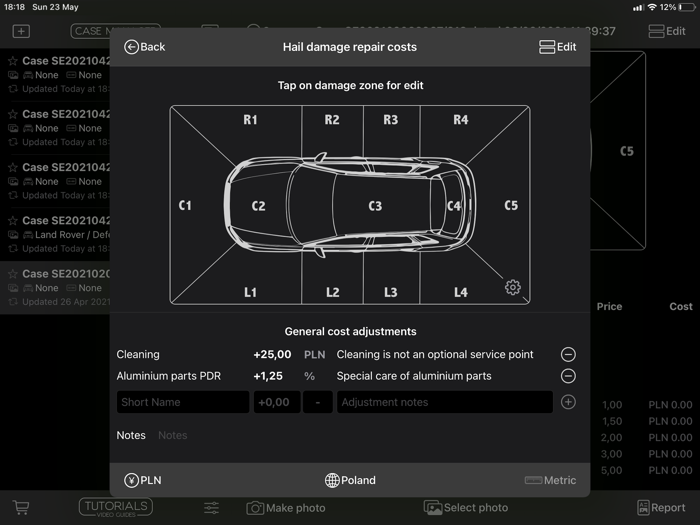Select damage zone L1
Viewport: 700px width, 525px height.
click(250, 292)
